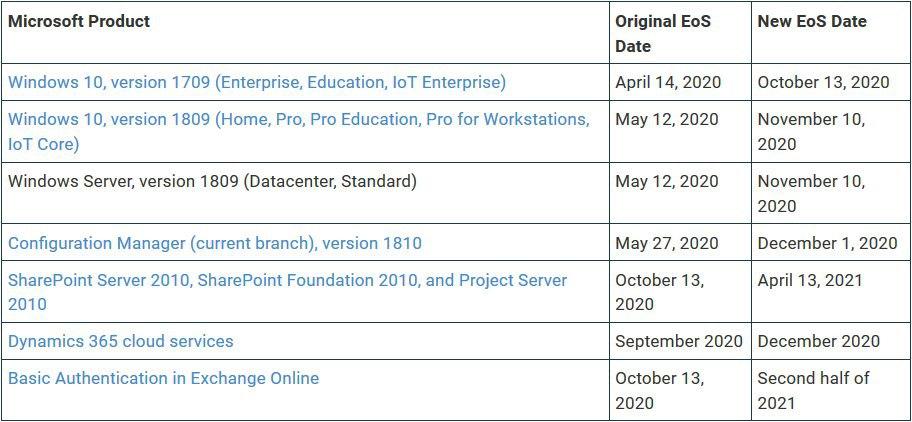Open the Dynamics 365 cloud services link
This screenshot has height=422, width=912.
[x=121, y=341]
